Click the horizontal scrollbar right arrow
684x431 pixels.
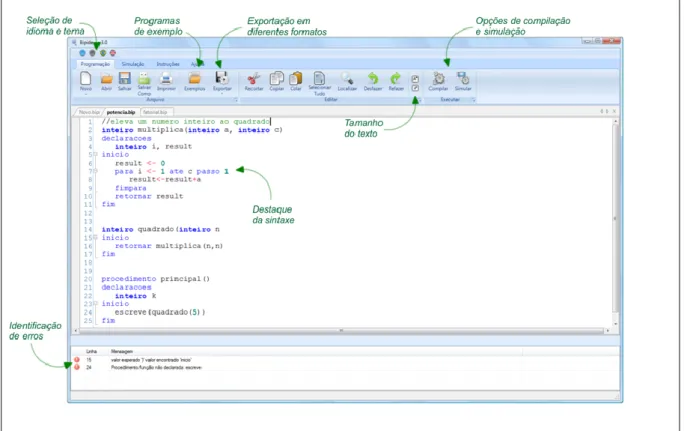coord(607,331)
